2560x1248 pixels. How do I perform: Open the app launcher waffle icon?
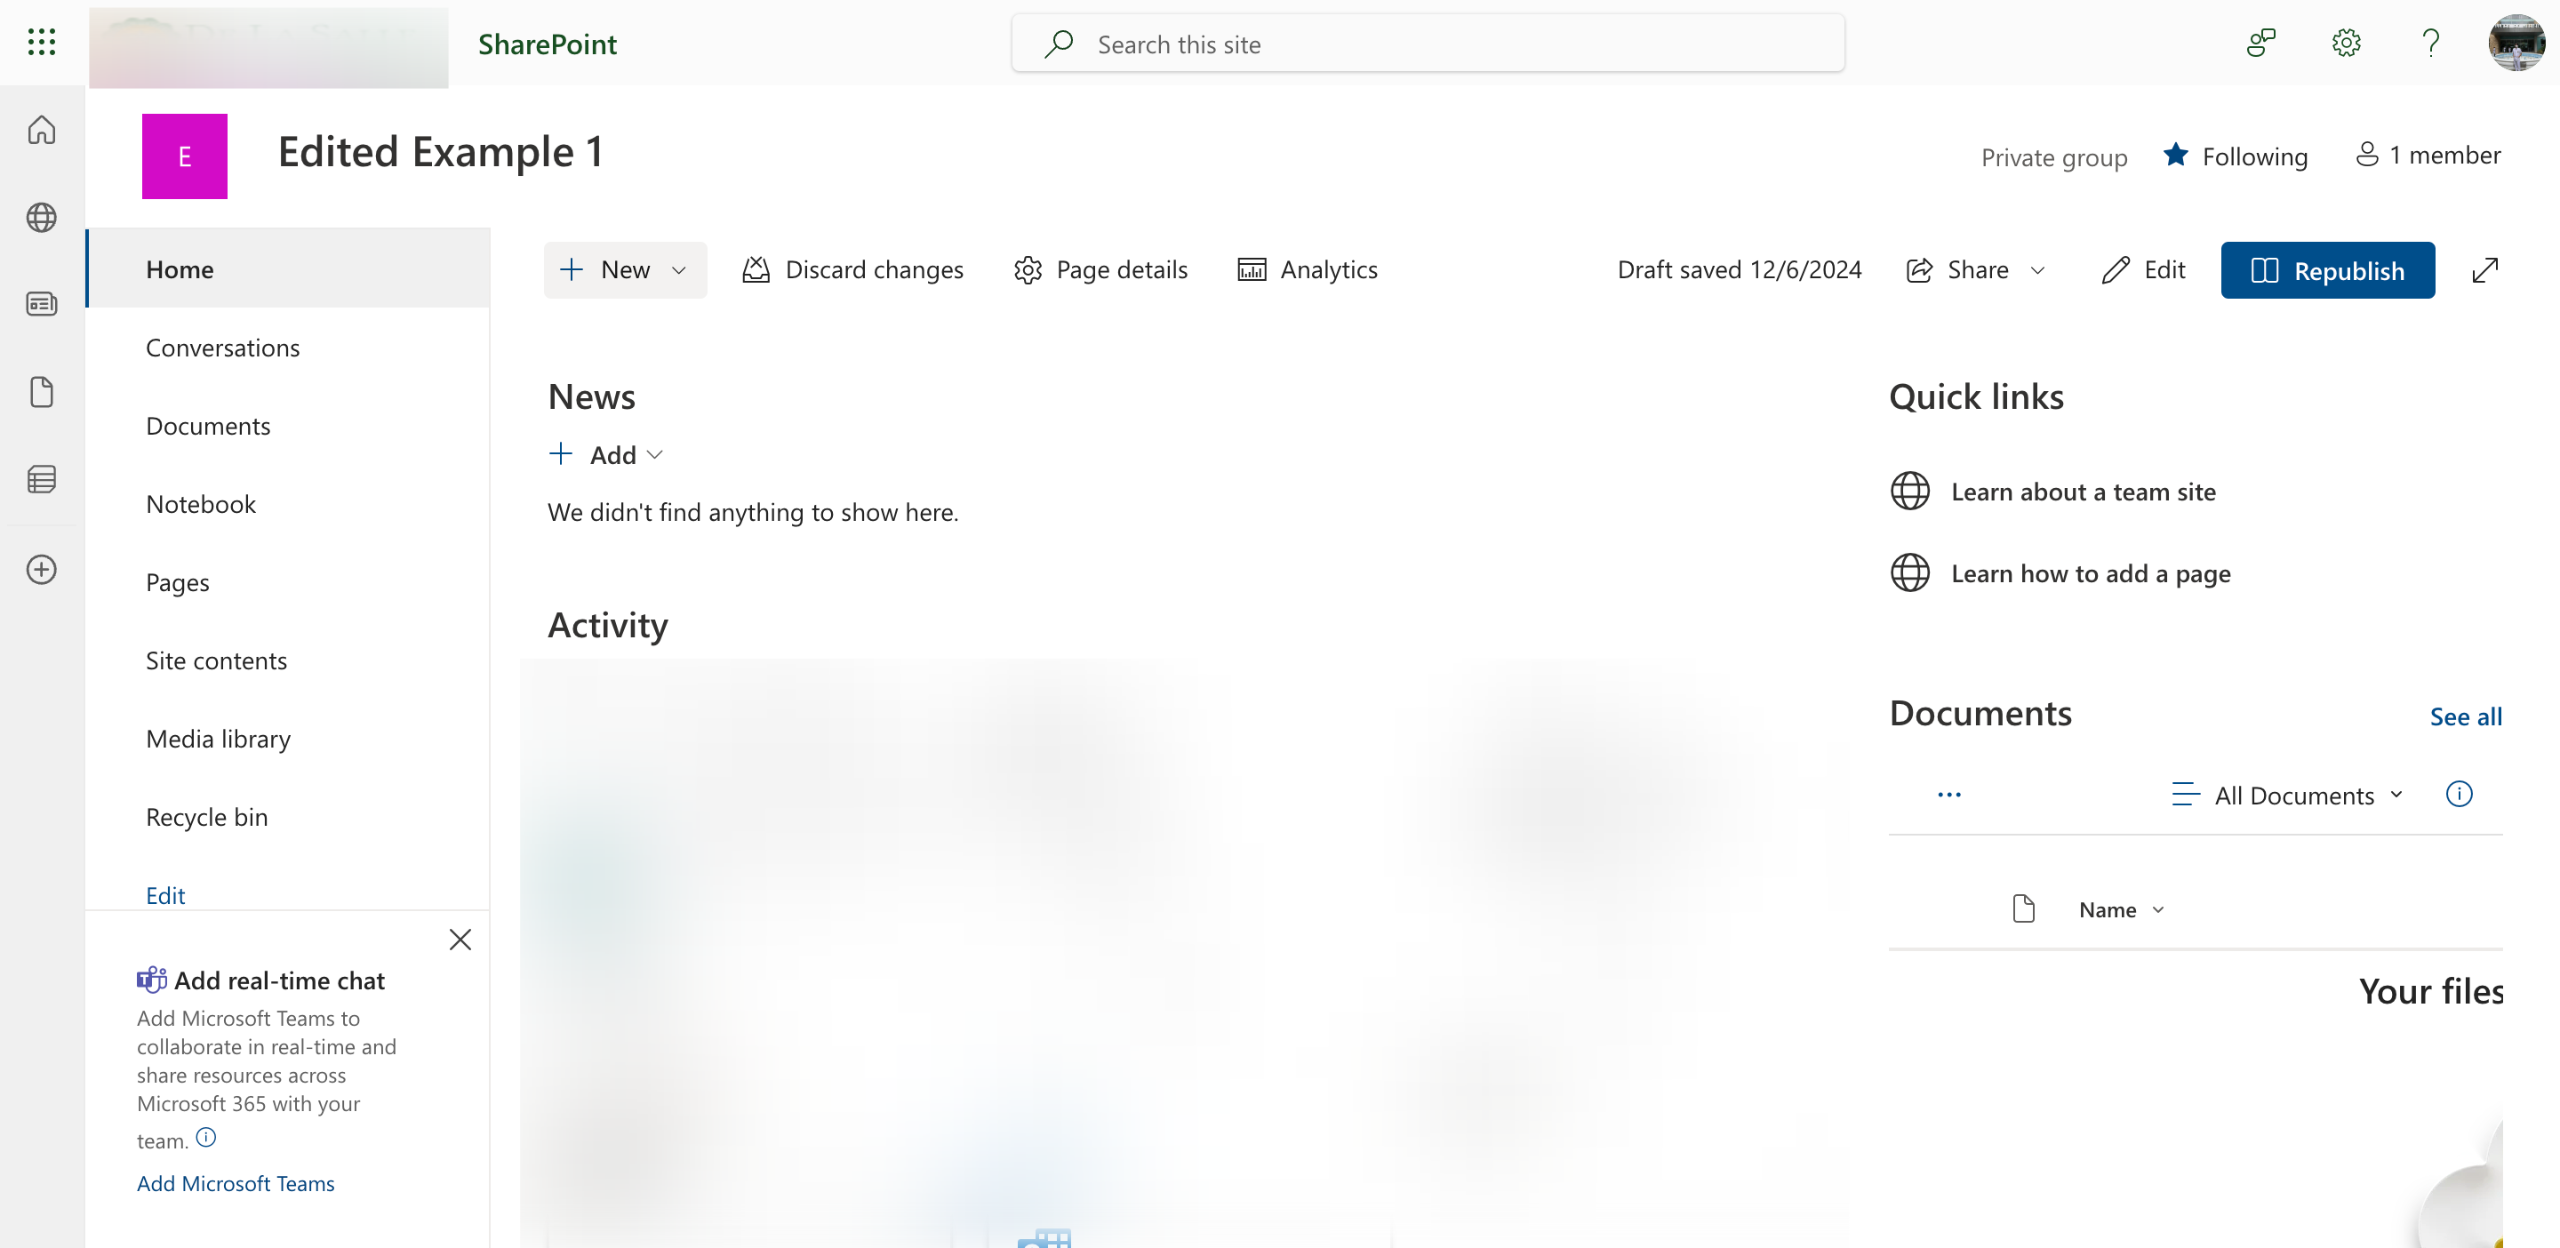pos(41,42)
